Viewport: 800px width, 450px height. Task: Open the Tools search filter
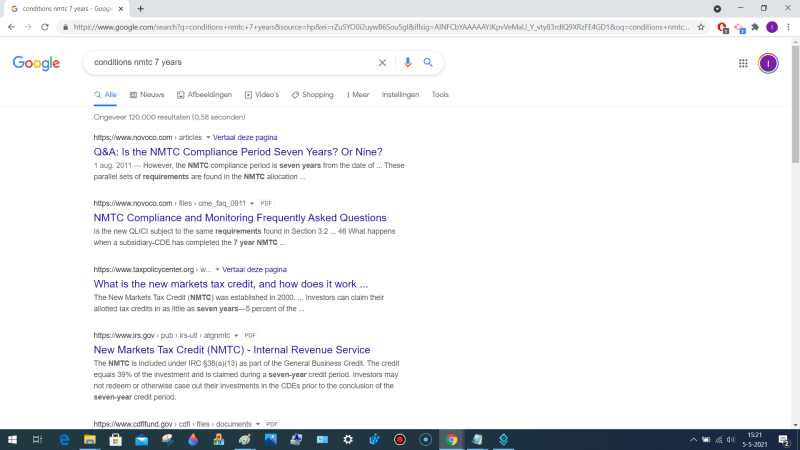[440, 95]
